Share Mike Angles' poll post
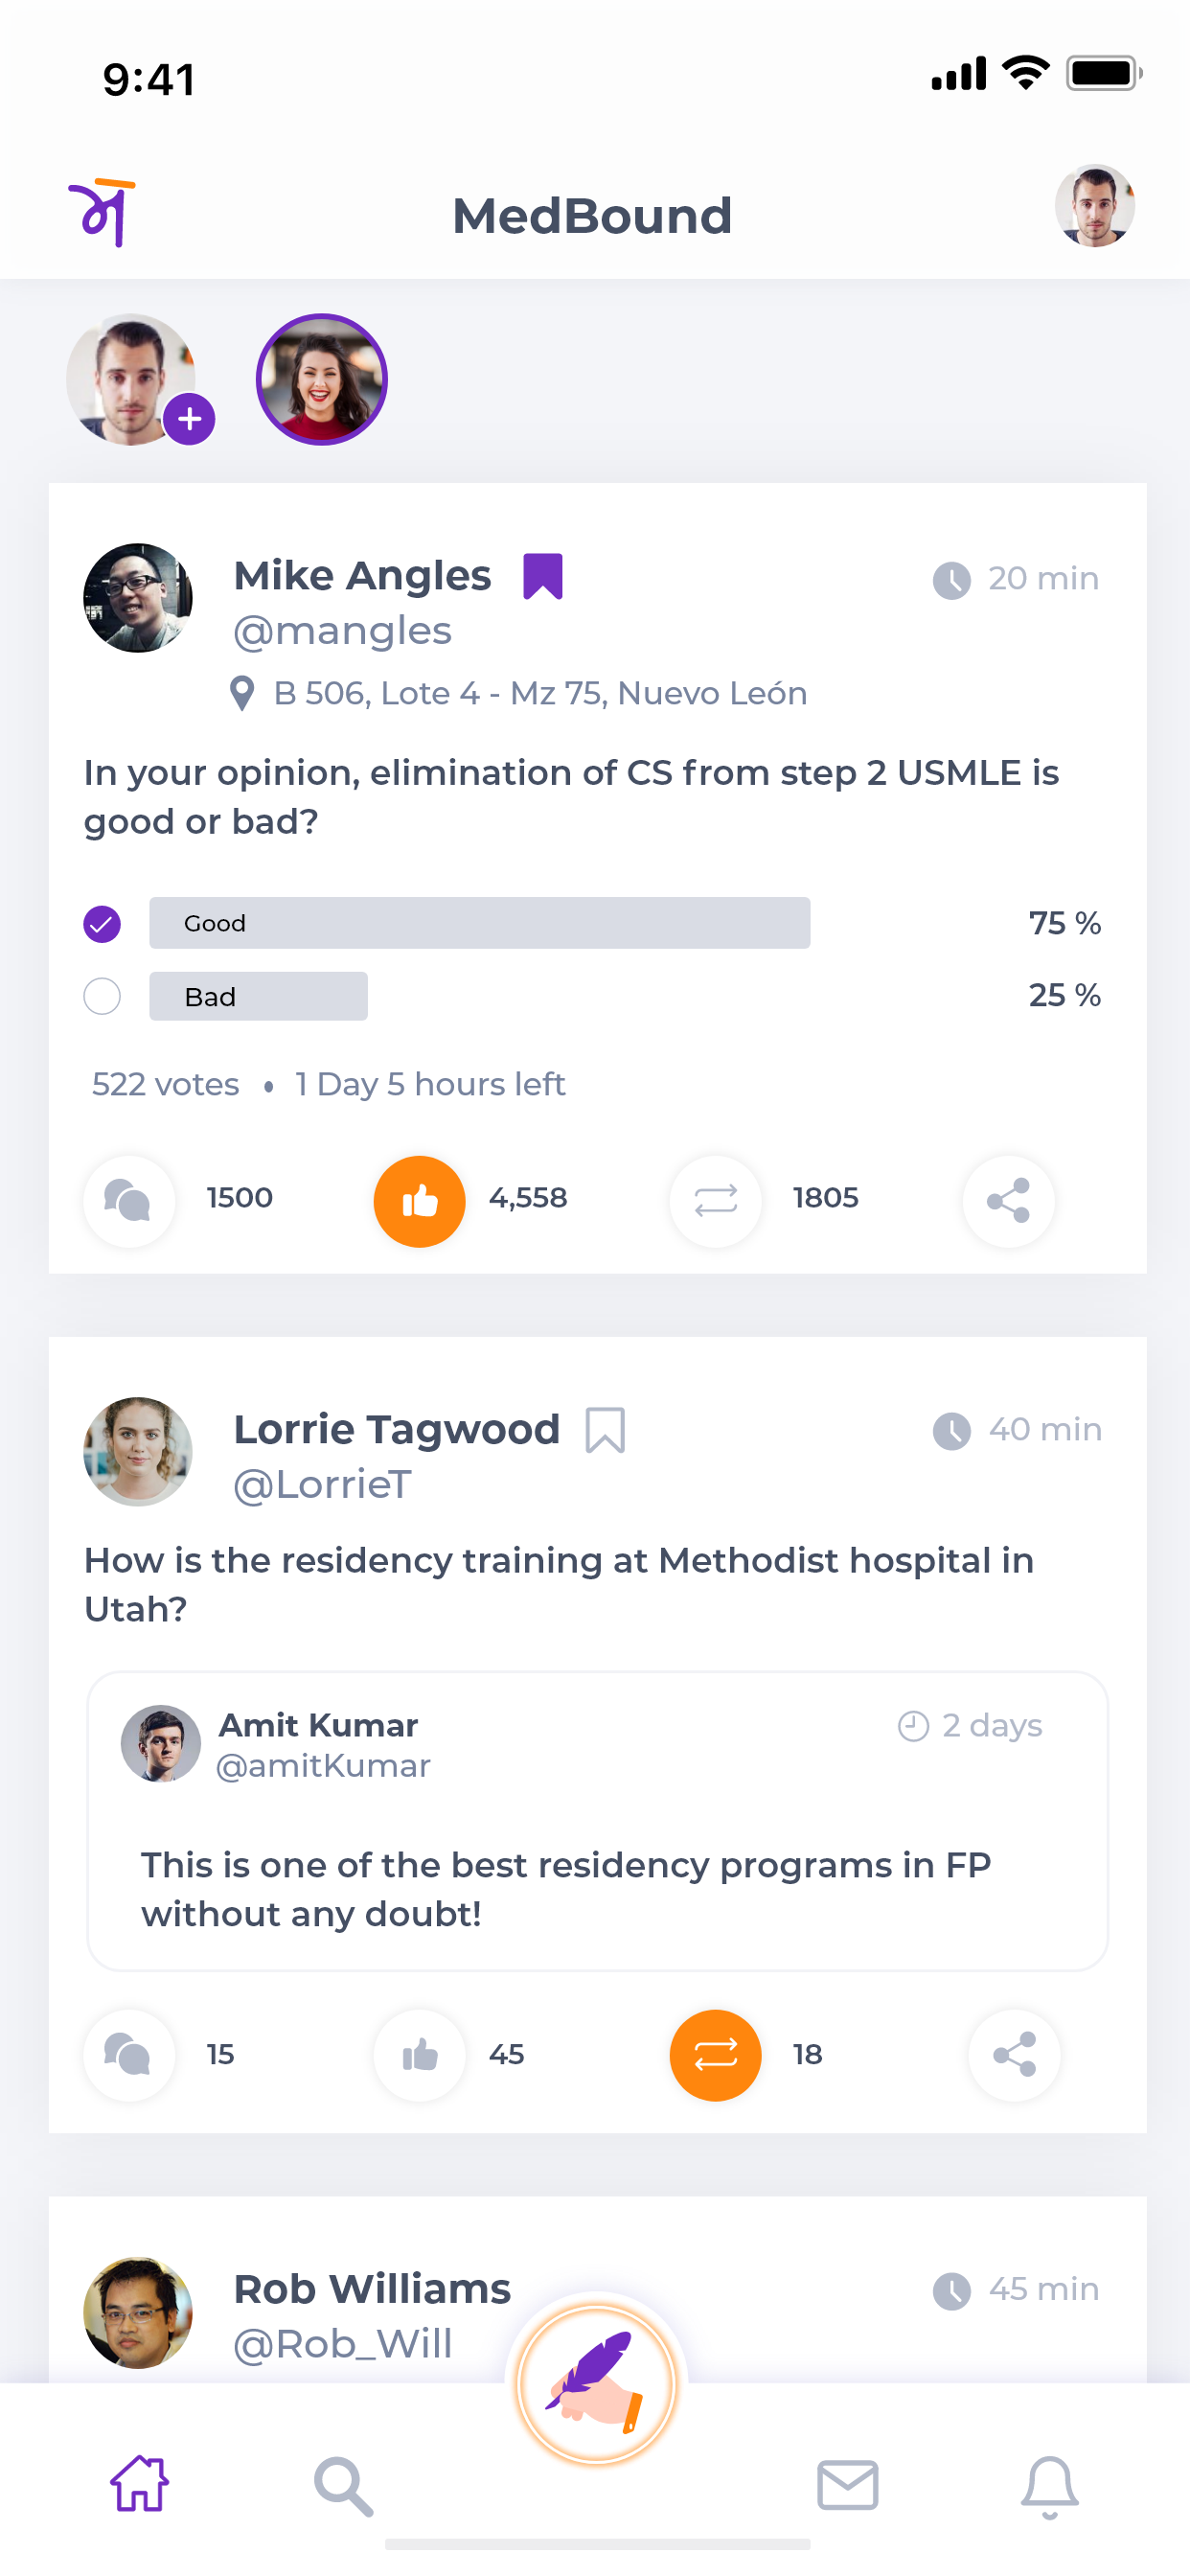The width and height of the screenshot is (1190, 2576). [1007, 1200]
